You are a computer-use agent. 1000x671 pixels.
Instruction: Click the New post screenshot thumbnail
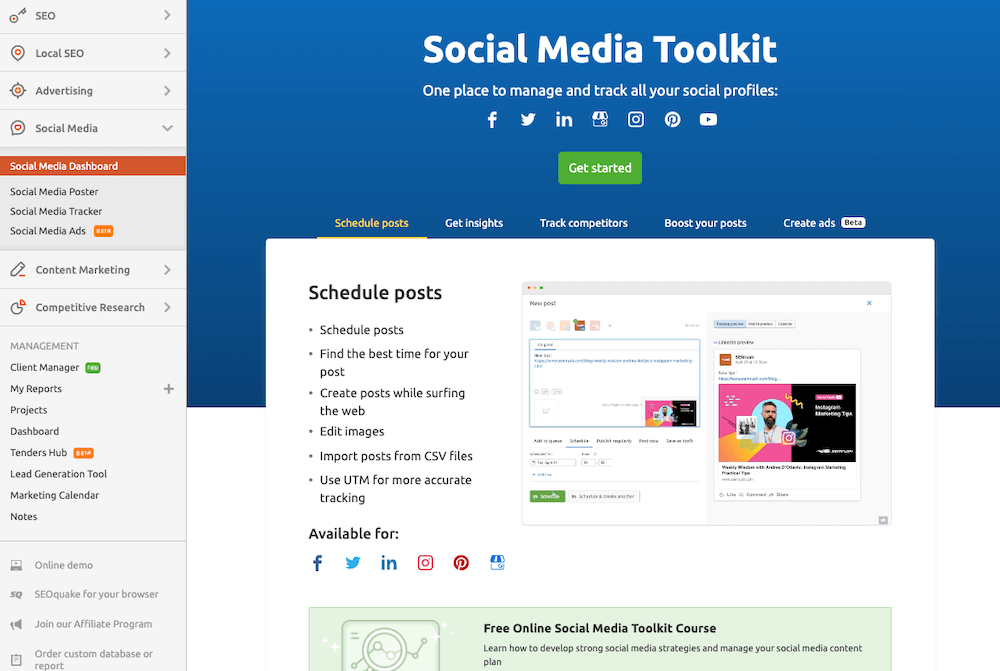click(707, 404)
